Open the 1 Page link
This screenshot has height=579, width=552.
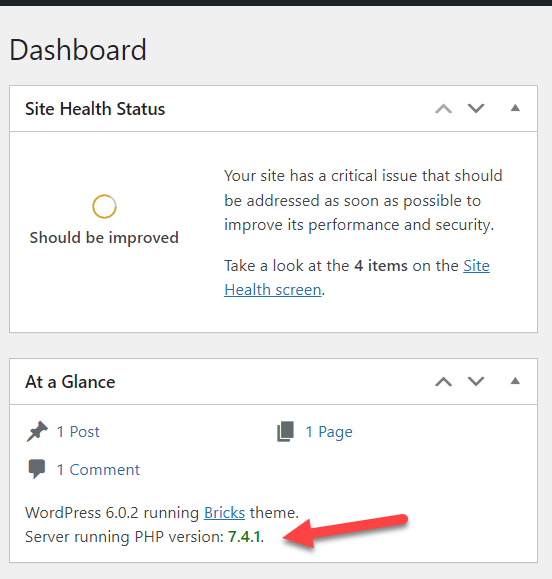tap(329, 432)
